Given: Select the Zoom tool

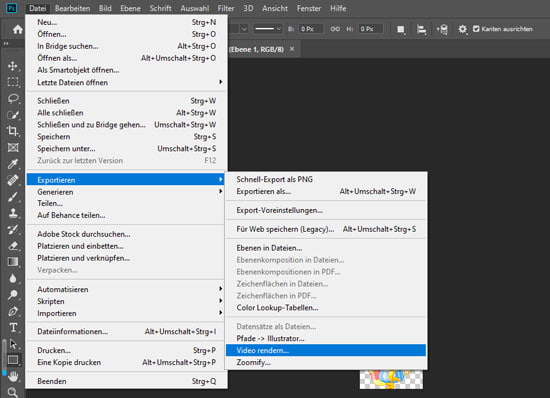Looking at the screenshot, I should pos(13,392).
